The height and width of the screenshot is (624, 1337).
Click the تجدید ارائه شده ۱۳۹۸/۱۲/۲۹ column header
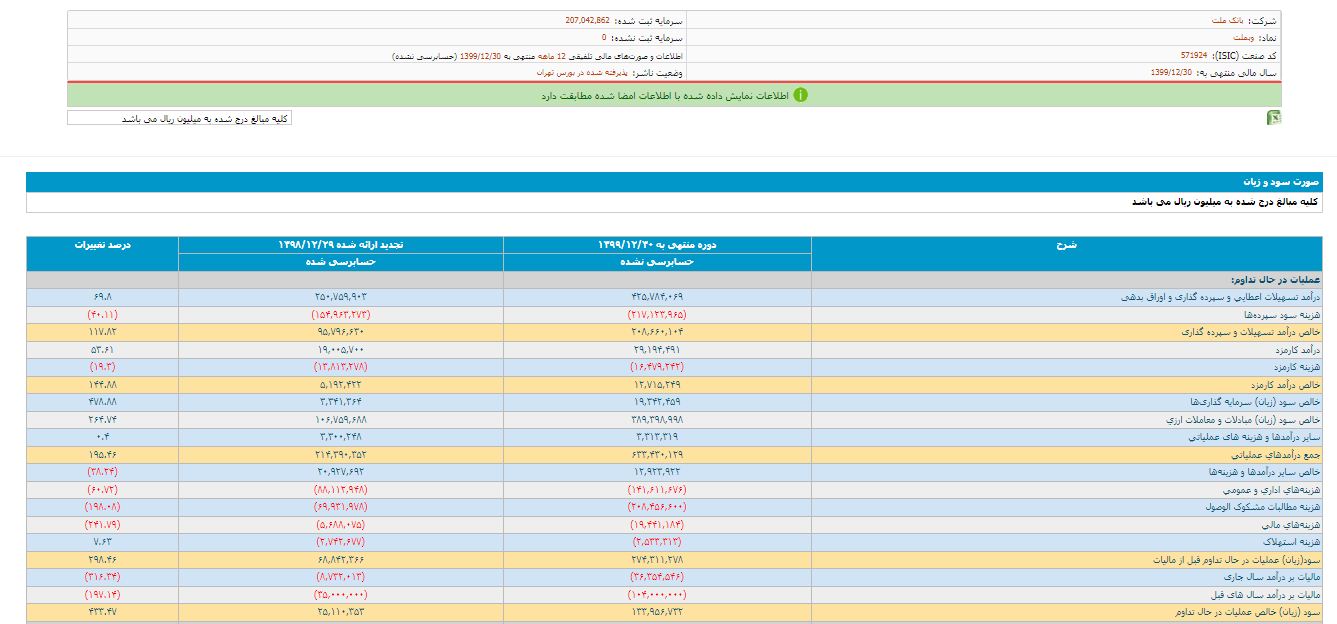(340, 245)
